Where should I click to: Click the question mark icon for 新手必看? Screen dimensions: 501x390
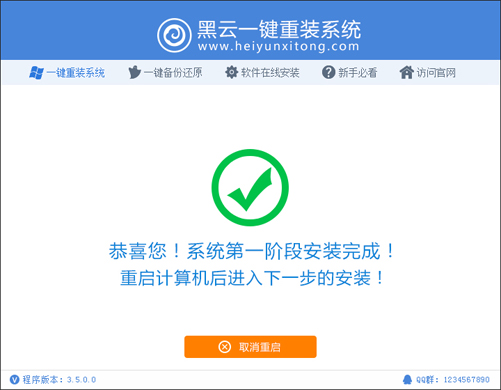pos(328,72)
